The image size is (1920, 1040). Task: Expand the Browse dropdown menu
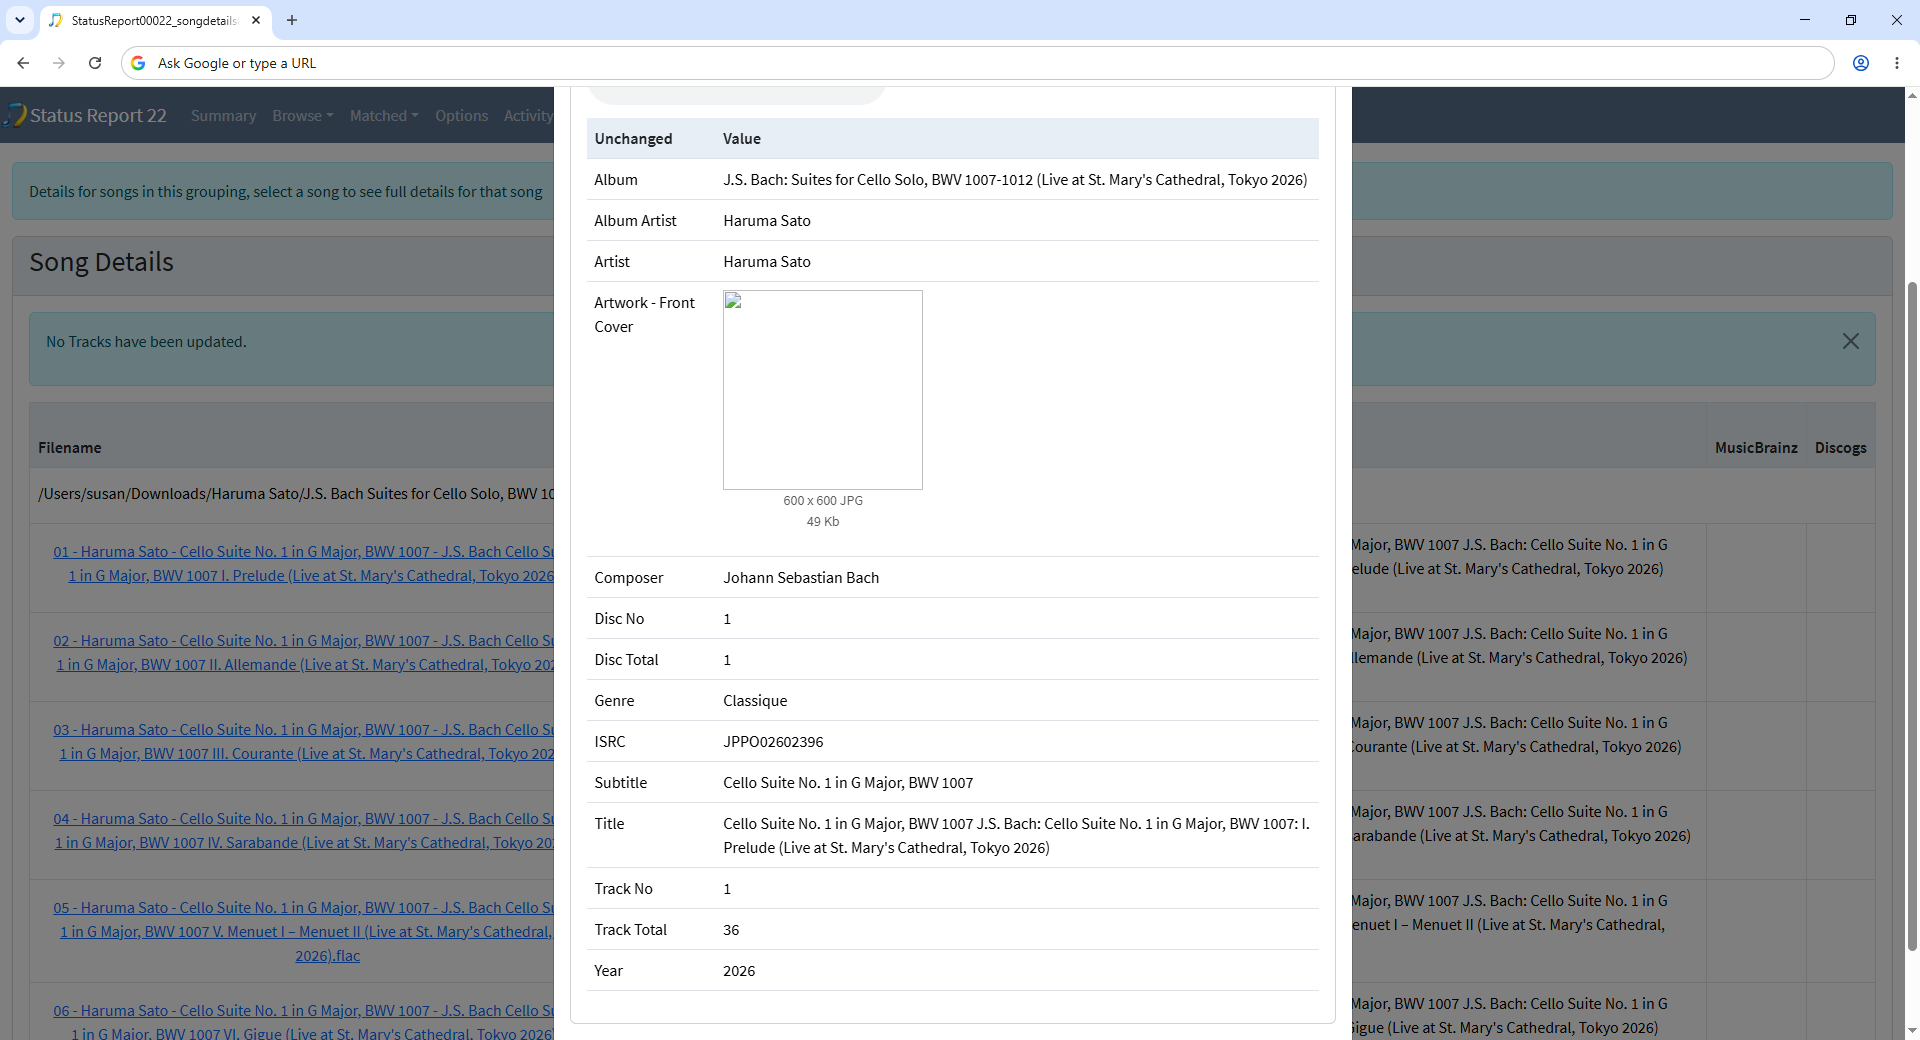[x=303, y=116]
